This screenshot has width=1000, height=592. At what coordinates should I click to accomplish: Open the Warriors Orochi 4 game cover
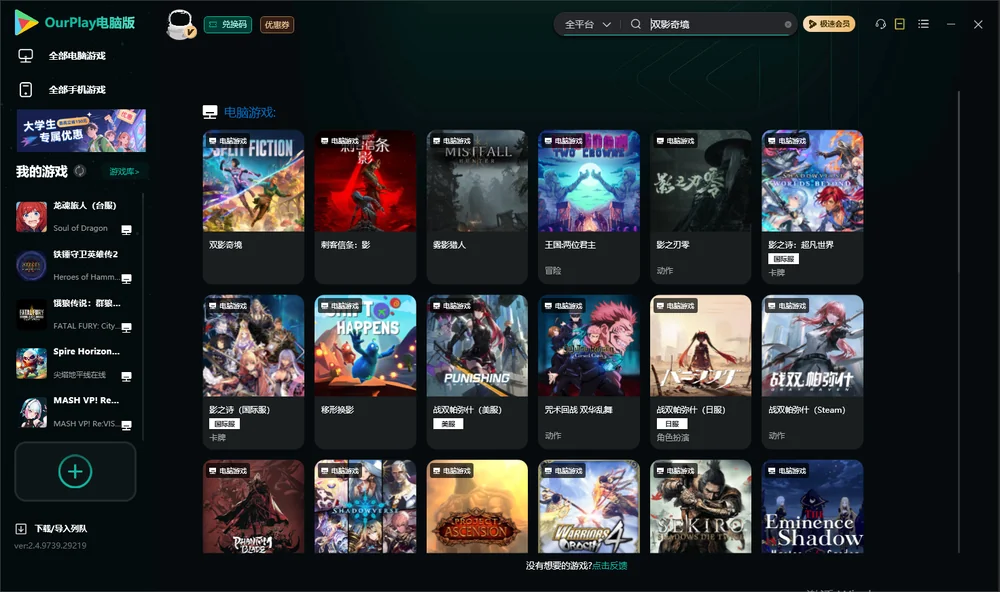tap(589, 507)
